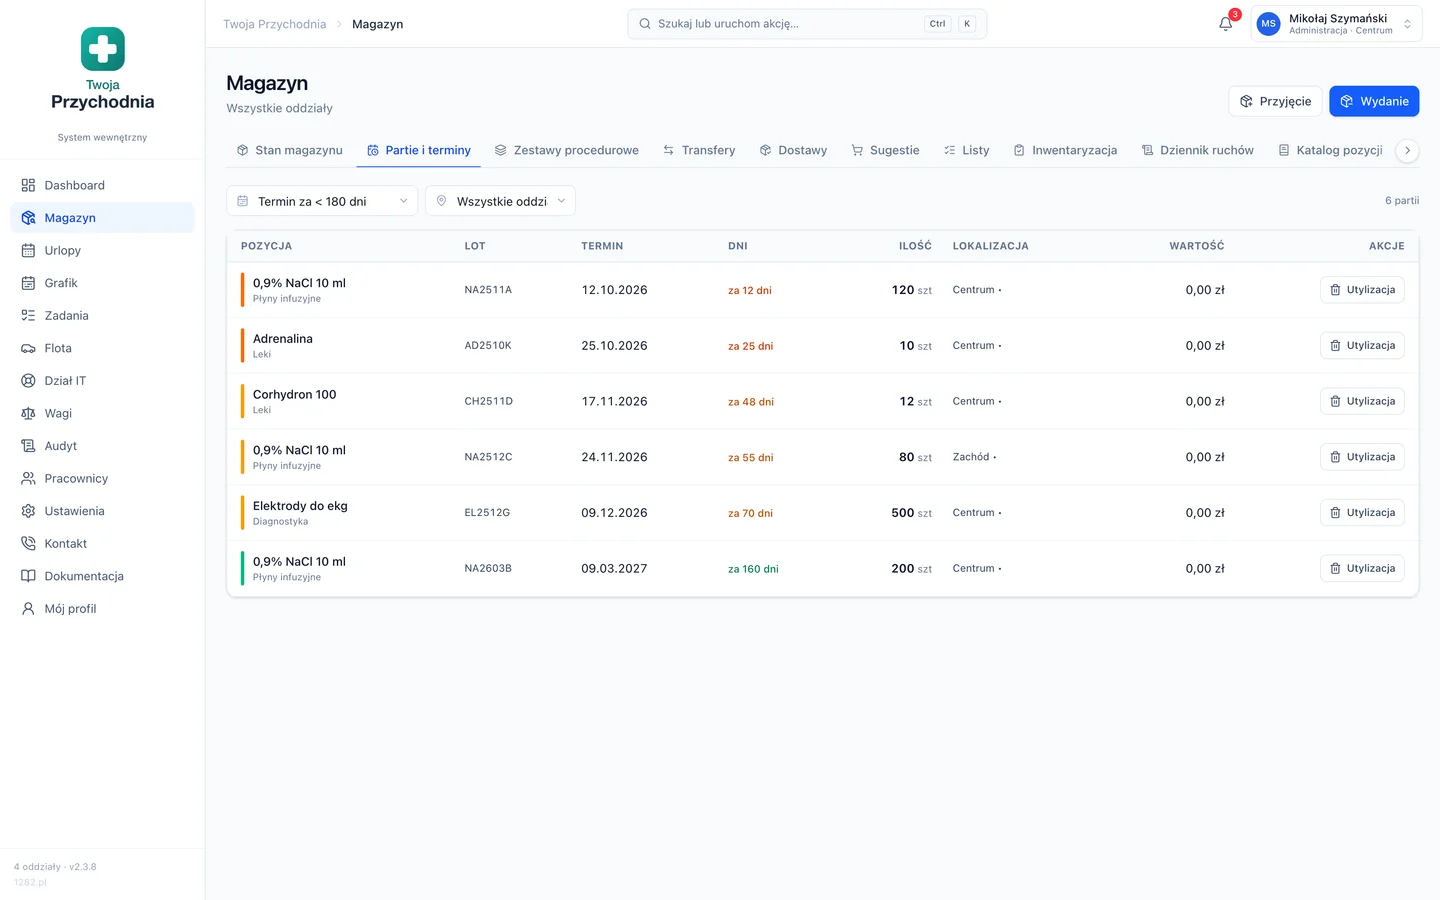Image resolution: width=1440 pixels, height=900 pixels.
Task: Click the lot number NA2512C
Action: point(488,457)
